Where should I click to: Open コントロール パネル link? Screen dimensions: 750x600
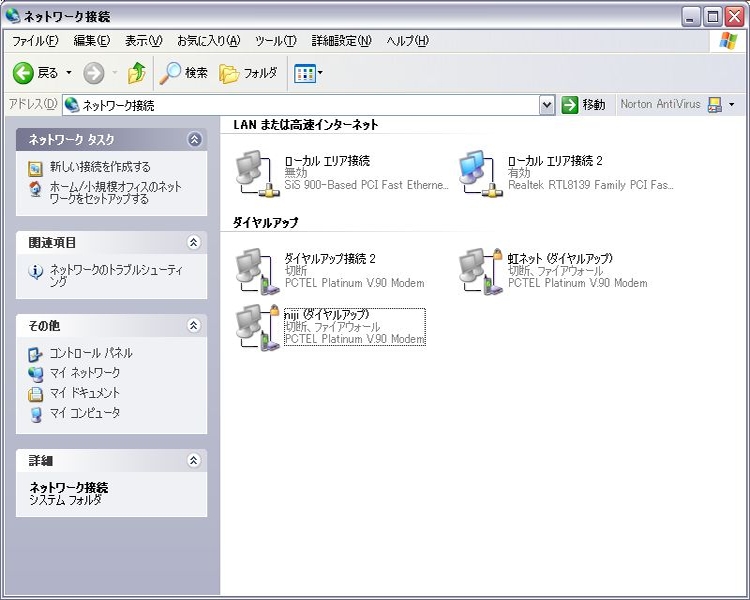point(91,353)
